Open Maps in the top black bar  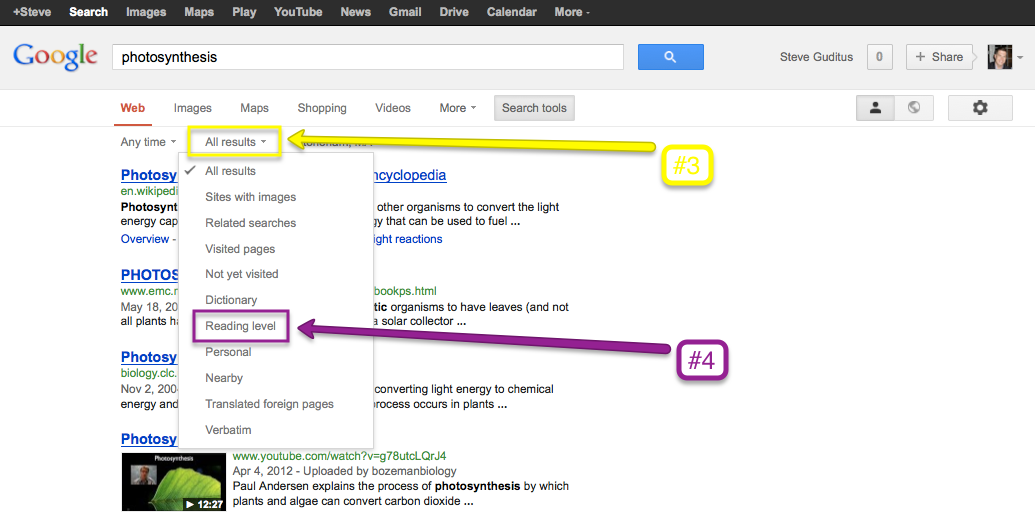(199, 12)
